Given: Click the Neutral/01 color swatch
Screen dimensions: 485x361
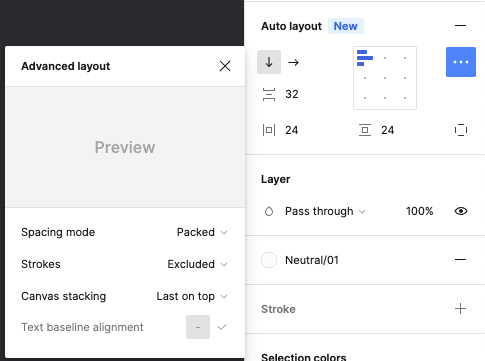Looking at the screenshot, I should (x=269, y=260).
